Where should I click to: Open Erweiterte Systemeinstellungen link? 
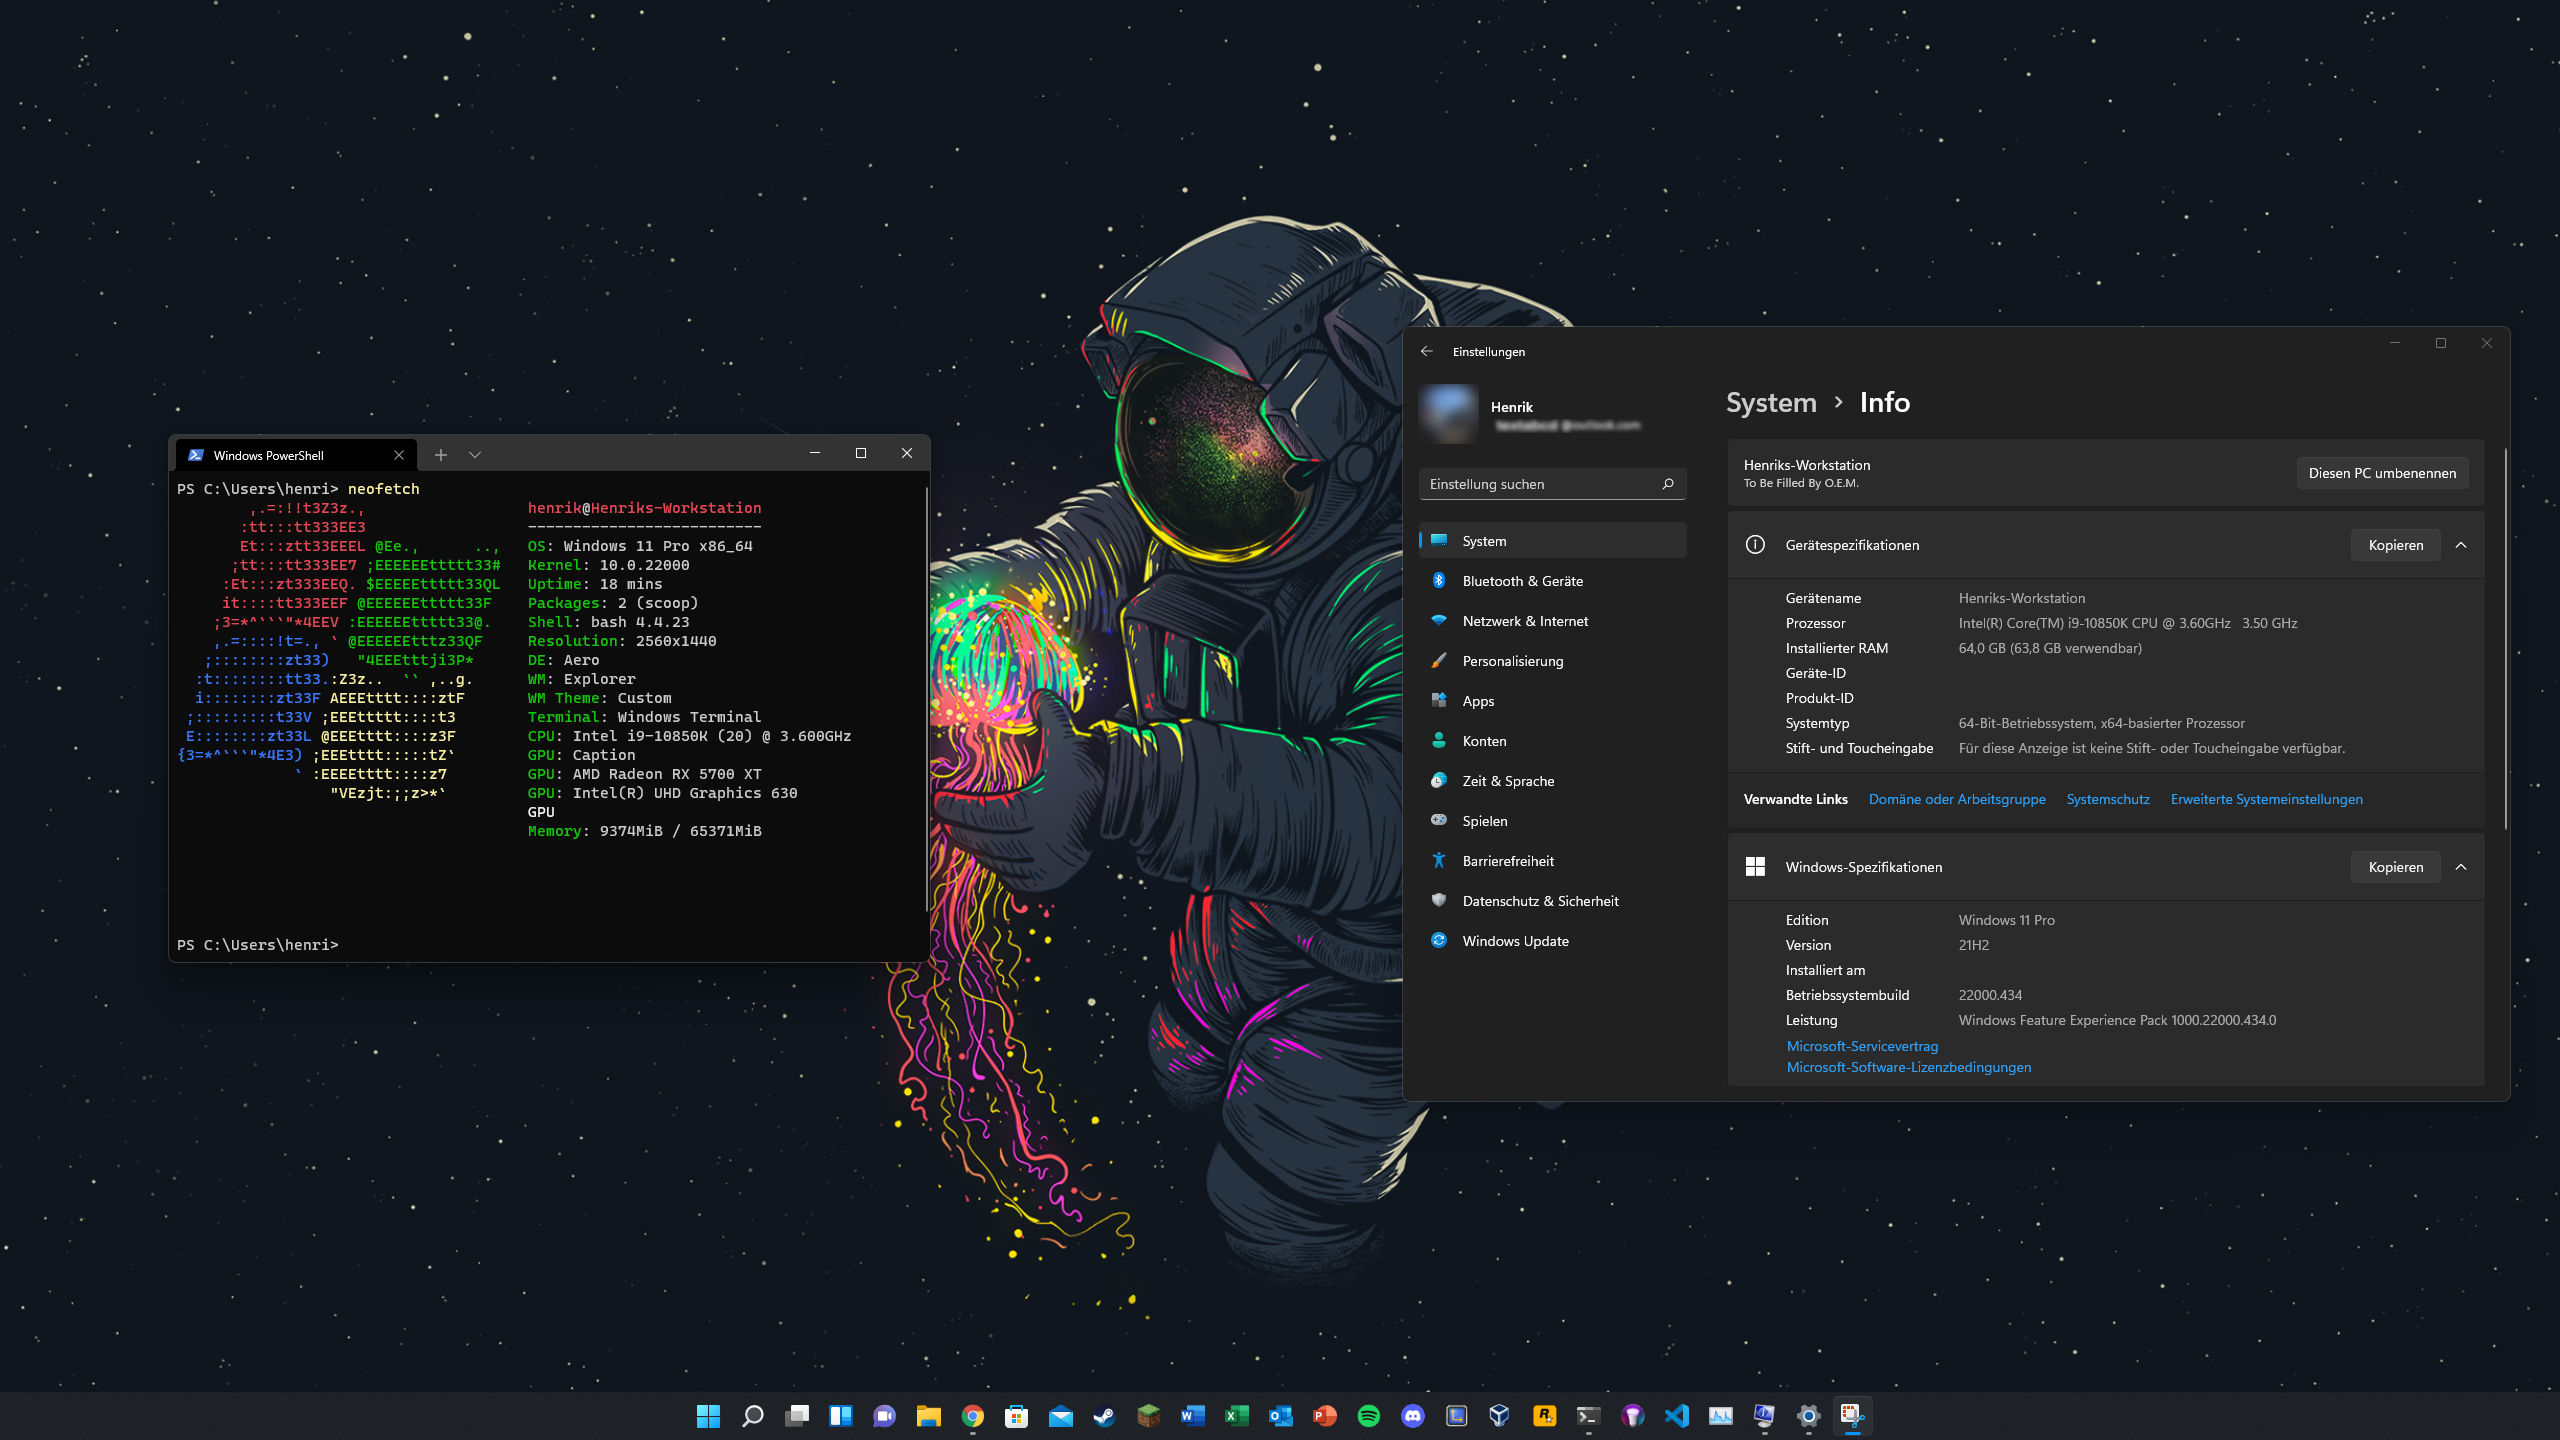2266,799
